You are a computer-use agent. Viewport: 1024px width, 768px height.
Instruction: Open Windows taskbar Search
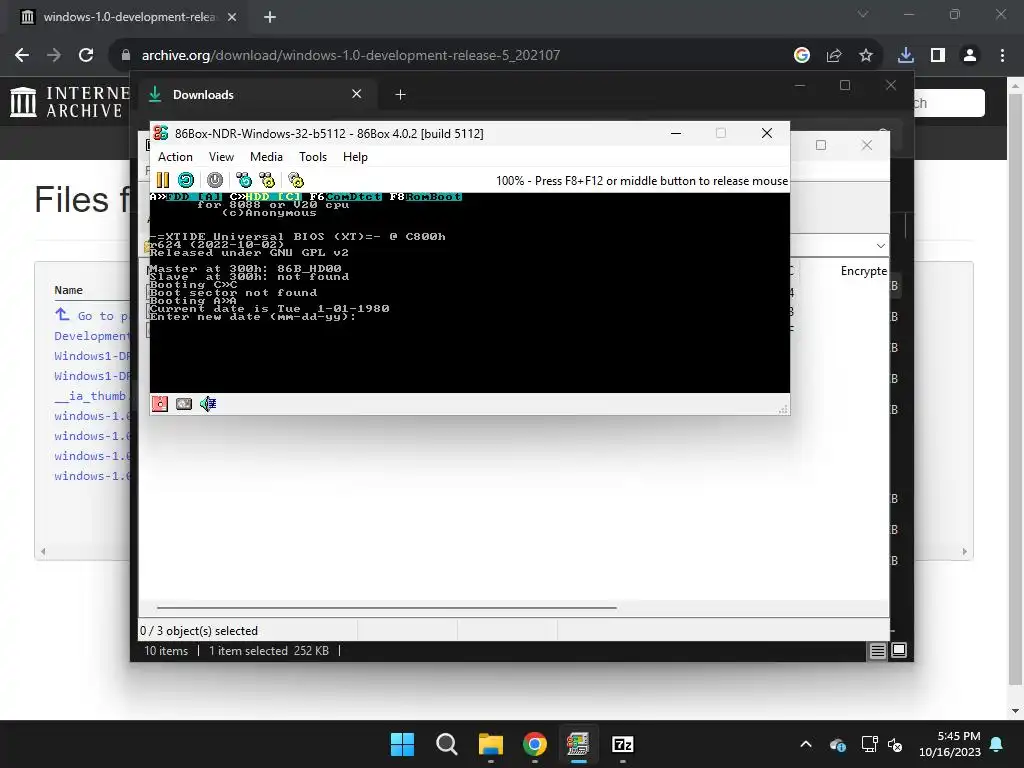click(447, 744)
